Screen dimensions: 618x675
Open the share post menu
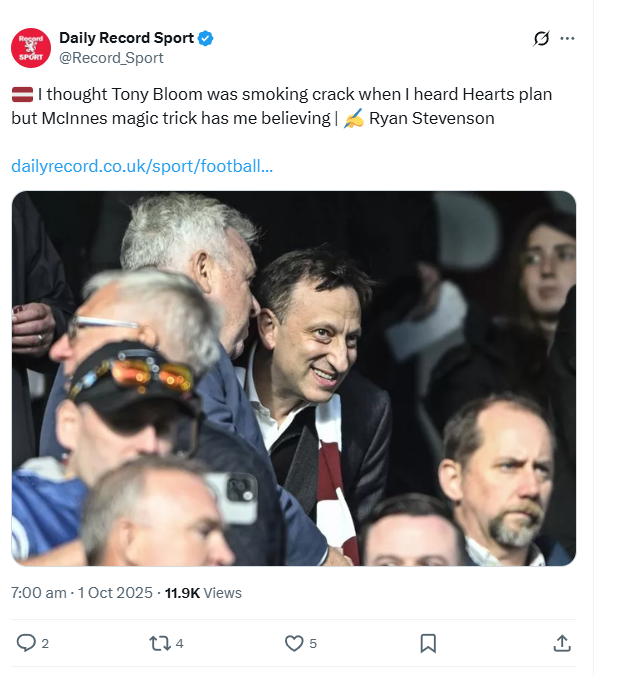coord(562,643)
